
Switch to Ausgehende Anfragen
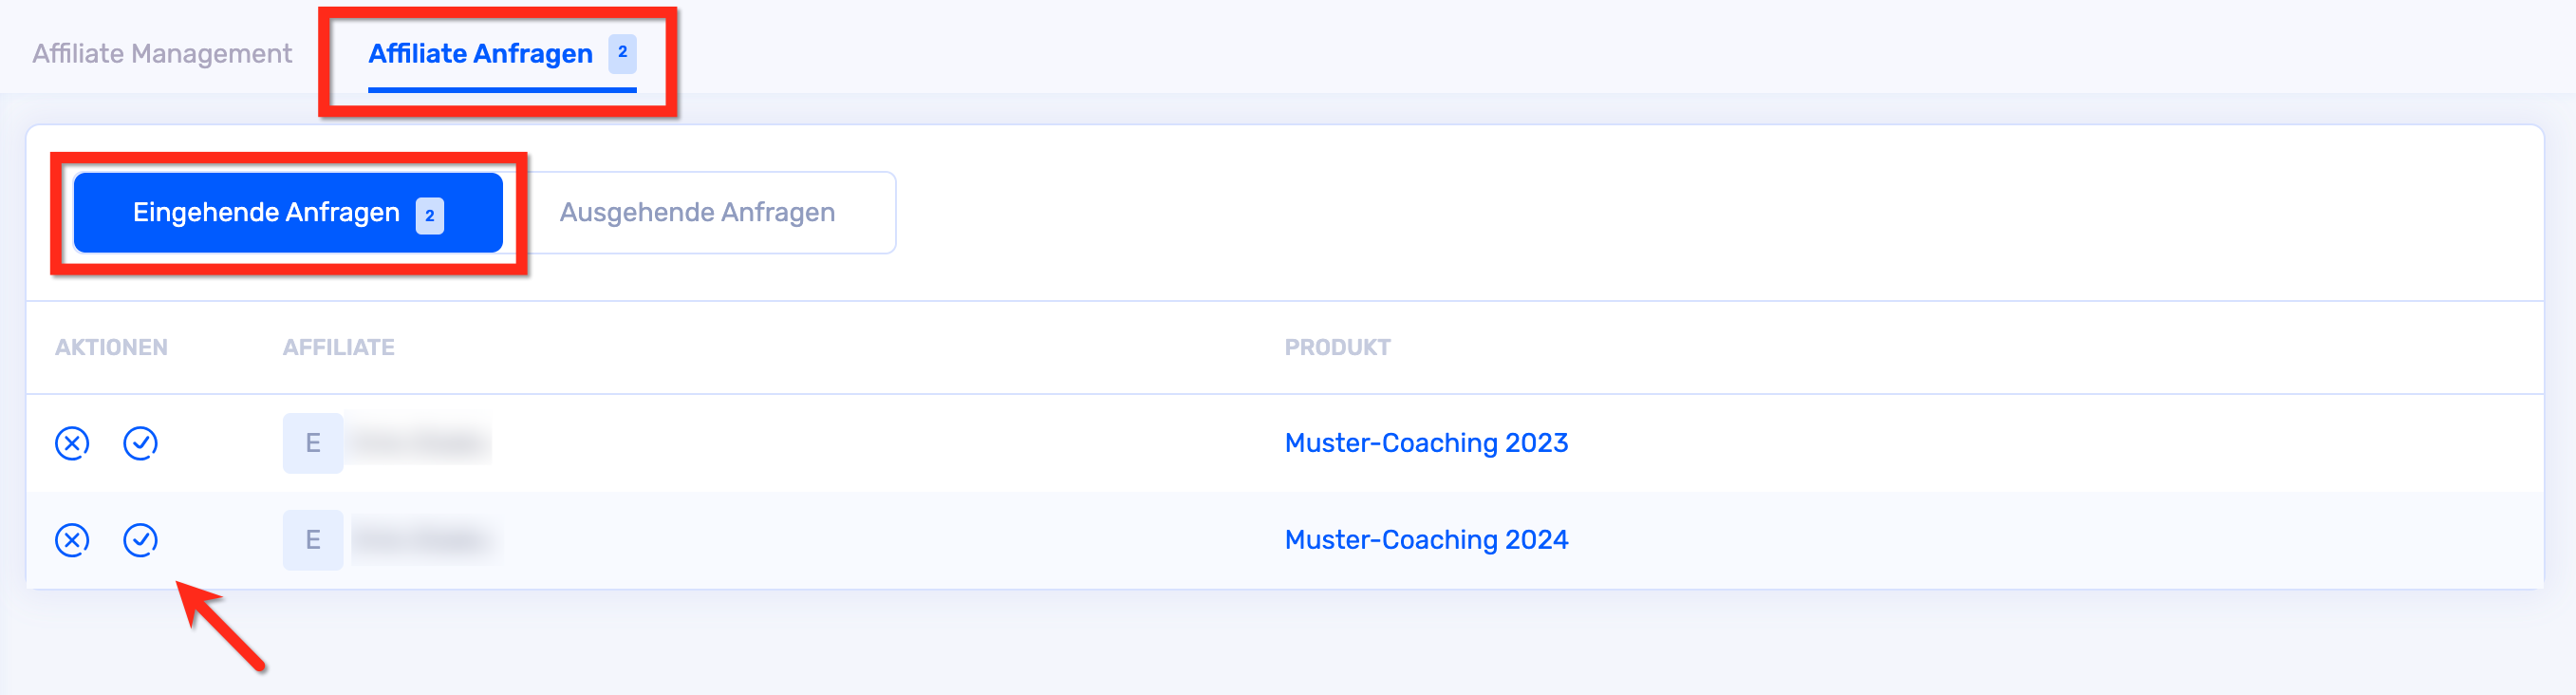click(697, 212)
